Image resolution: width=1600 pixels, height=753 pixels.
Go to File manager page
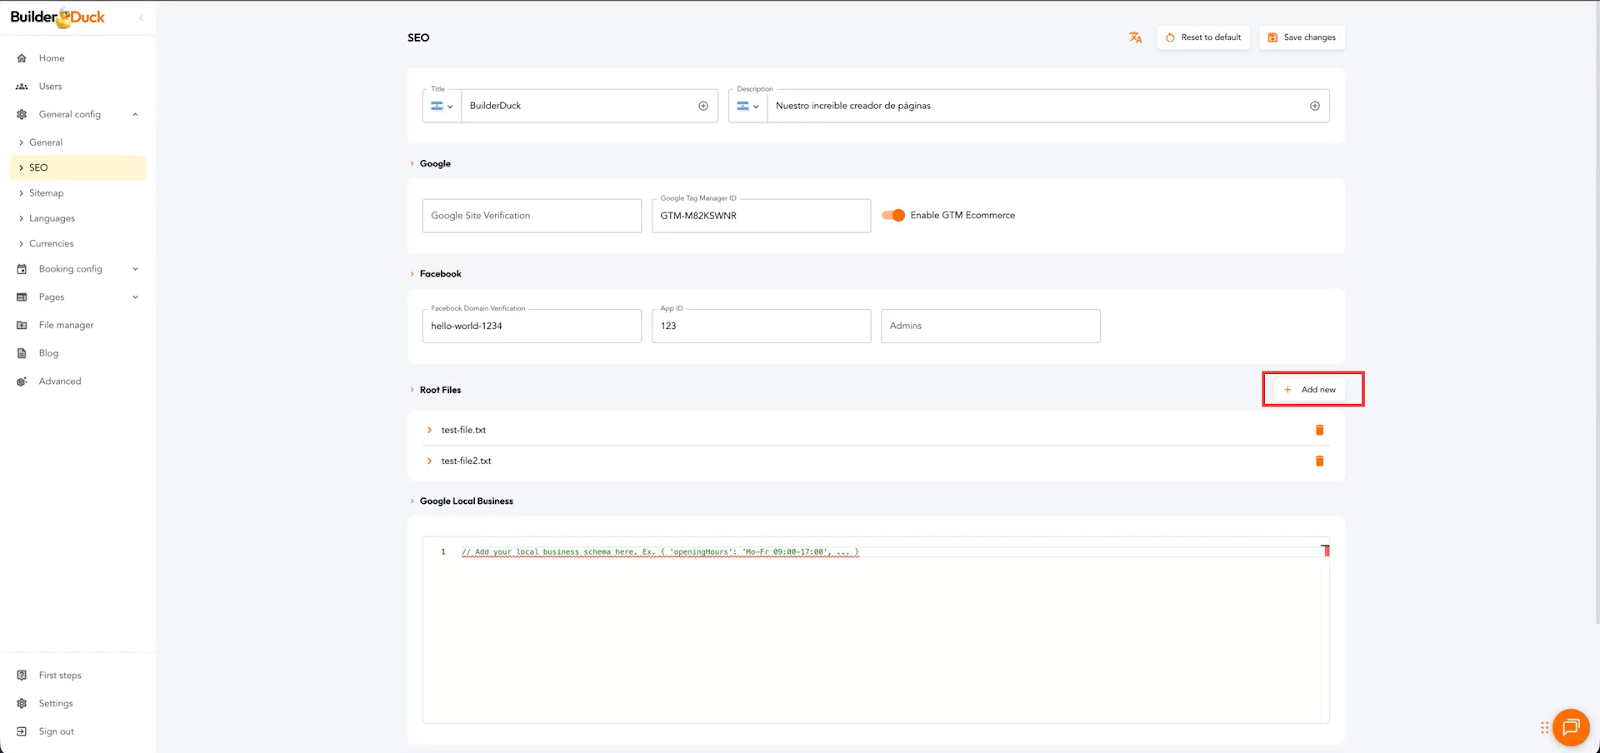point(66,325)
